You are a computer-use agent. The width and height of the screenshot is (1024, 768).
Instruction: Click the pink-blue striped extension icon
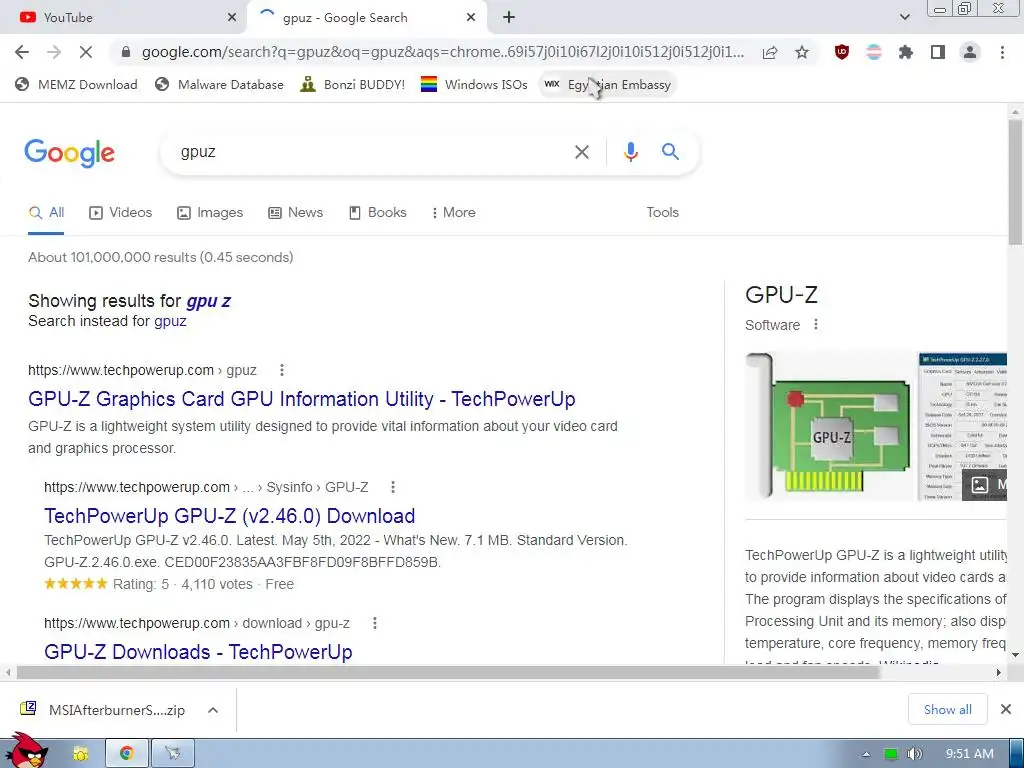point(874,52)
